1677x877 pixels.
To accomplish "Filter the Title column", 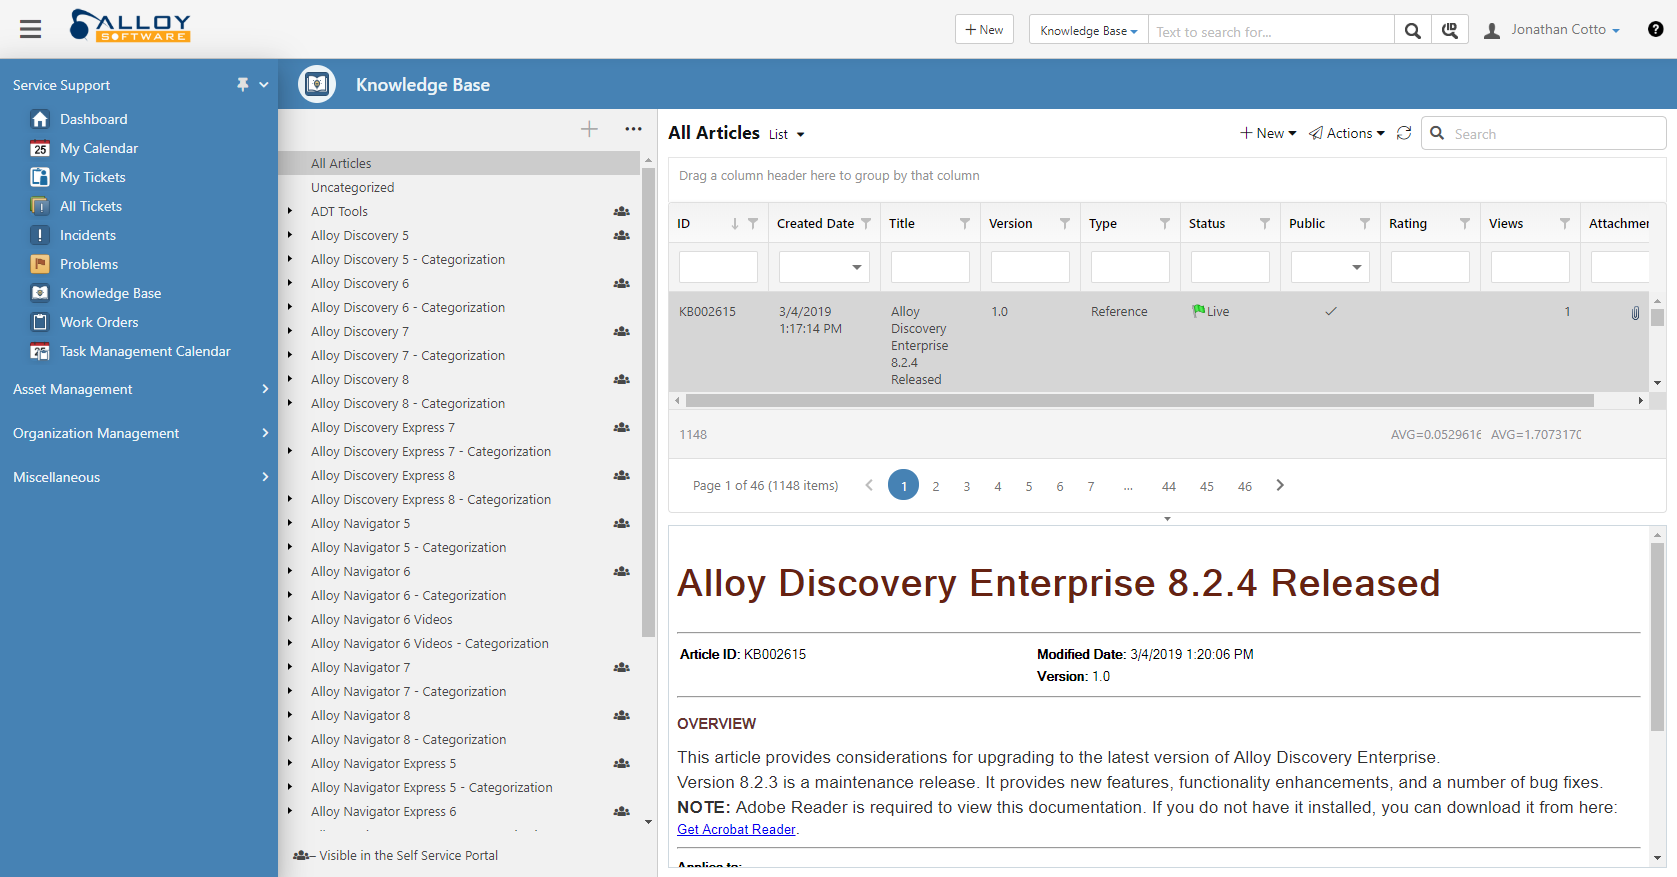I will (965, 224).
